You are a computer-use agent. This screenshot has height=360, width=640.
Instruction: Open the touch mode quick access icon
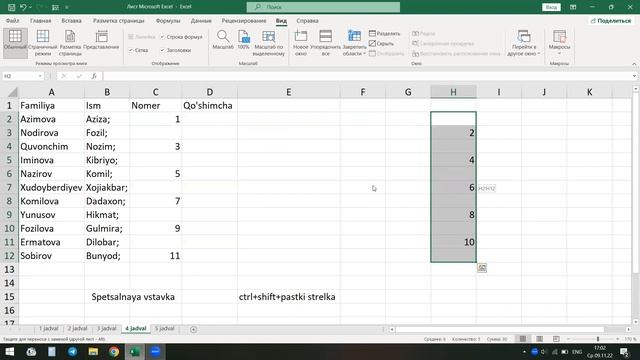[x=55, y=7]
